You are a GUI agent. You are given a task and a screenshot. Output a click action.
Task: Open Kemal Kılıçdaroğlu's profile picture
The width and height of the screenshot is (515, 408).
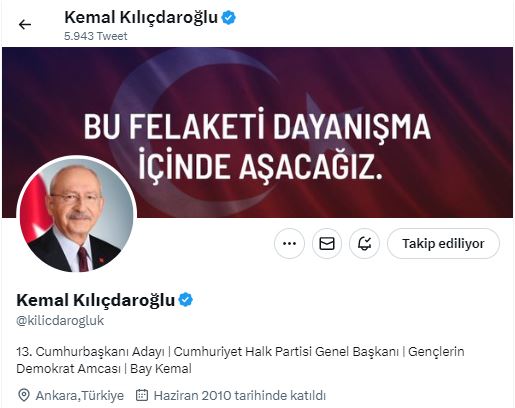click(76, 215)
